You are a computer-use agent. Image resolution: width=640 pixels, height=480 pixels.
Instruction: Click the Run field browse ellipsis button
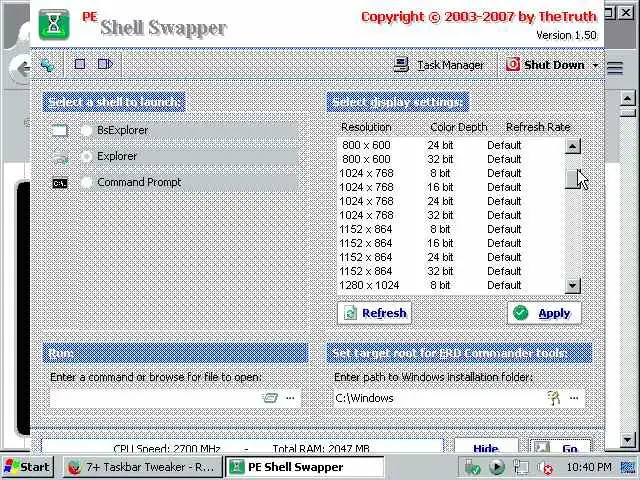click(x=290, y=398)
